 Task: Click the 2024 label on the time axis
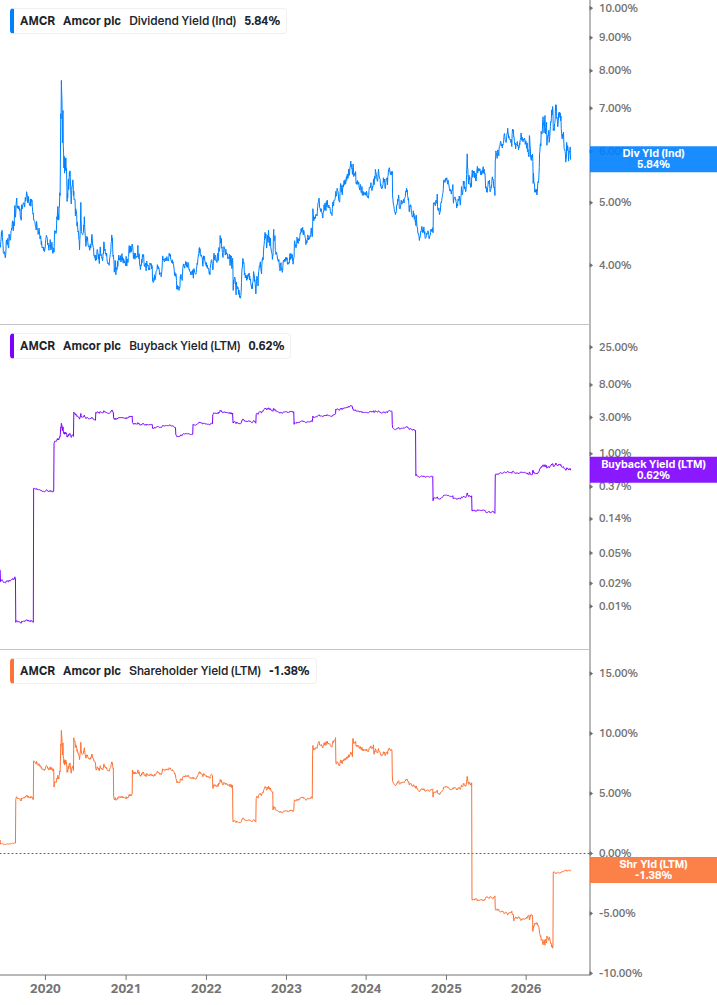pos(366,989)
